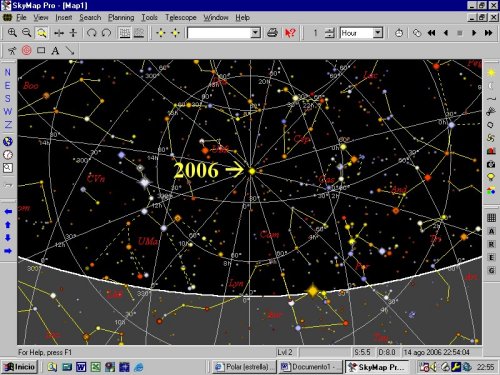Select the zoom in magnifier tool

(x=12, y=33)
